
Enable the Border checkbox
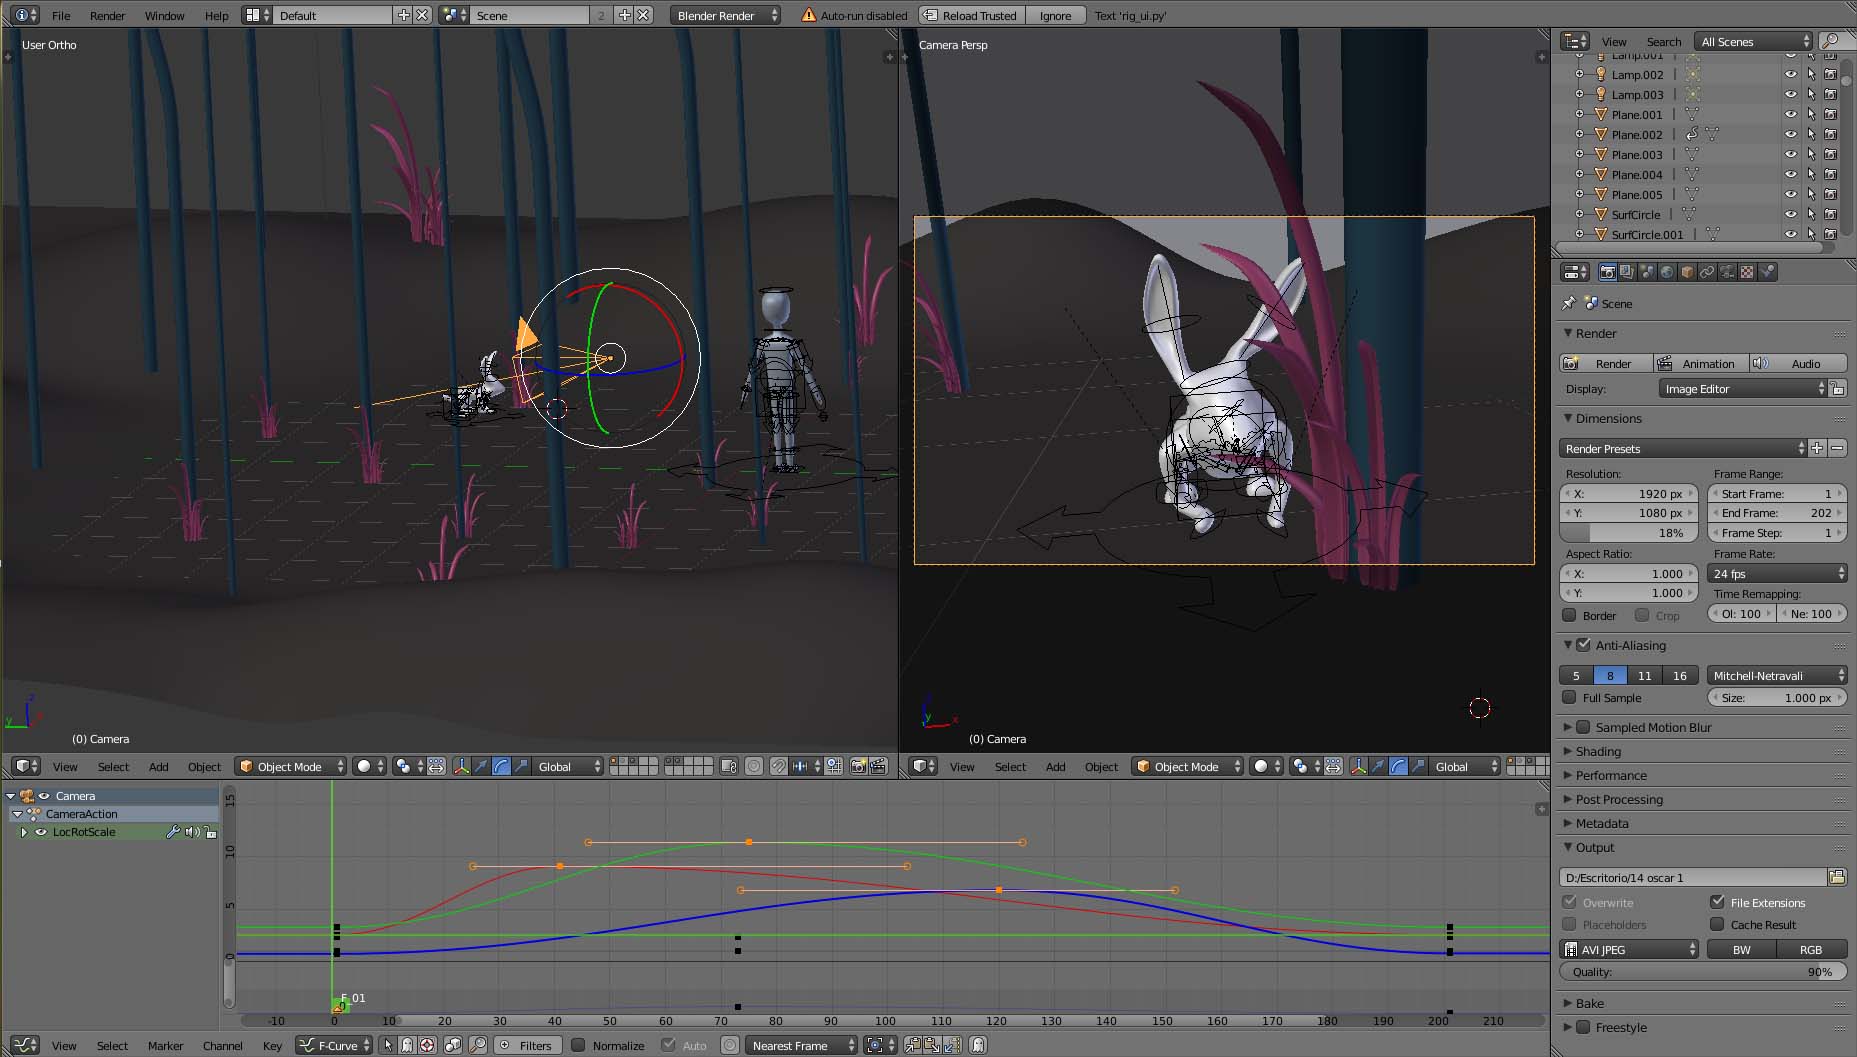coord(1570,615)
